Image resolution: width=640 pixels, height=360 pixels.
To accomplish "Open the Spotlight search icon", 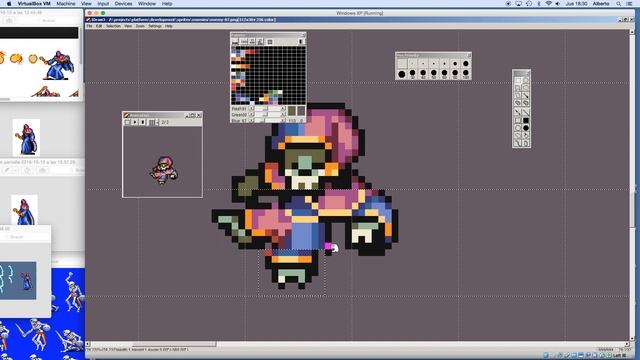I will (619, 3).
